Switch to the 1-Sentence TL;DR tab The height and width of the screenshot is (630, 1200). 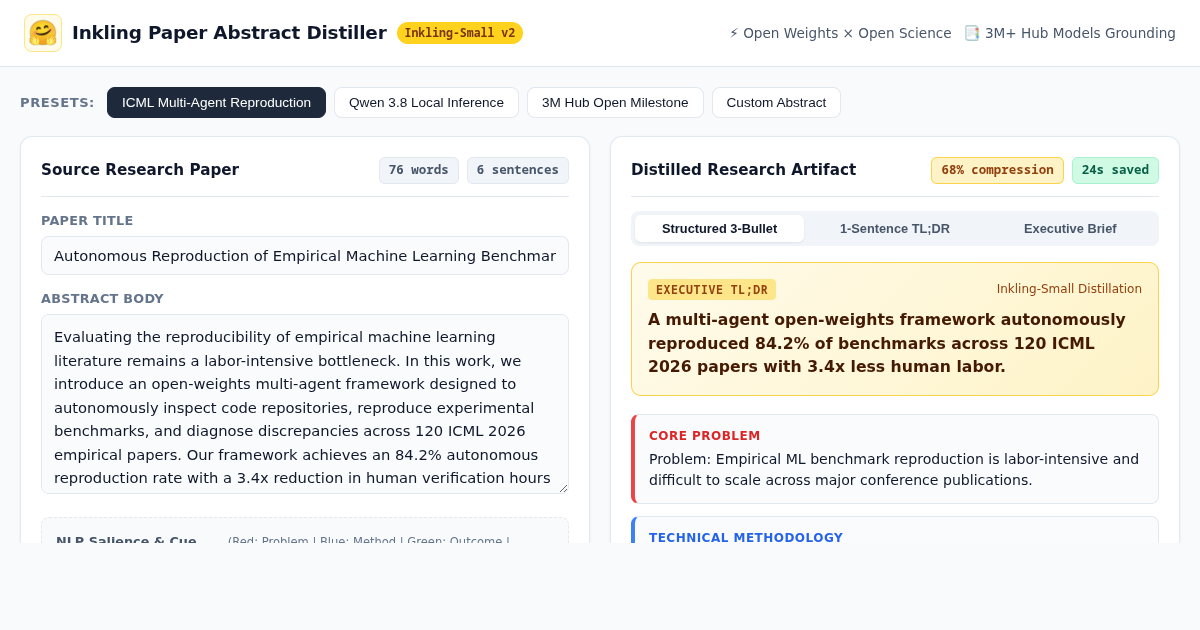tap(895, 228)
